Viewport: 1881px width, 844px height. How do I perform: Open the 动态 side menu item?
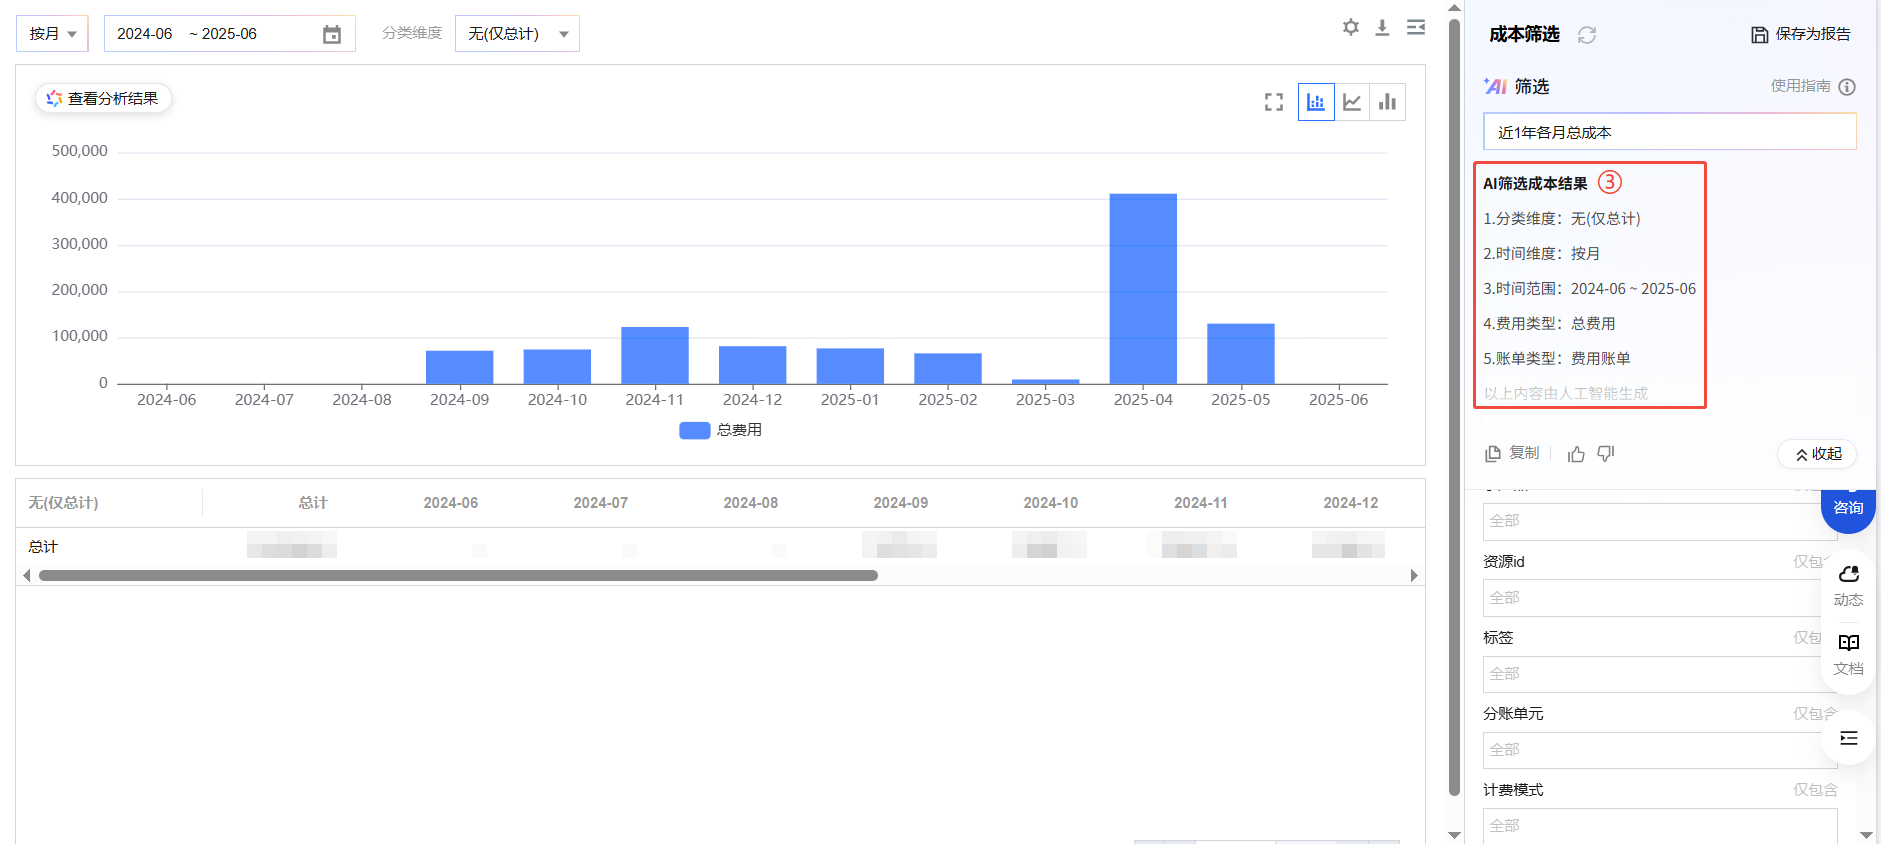click(1848, 585)
